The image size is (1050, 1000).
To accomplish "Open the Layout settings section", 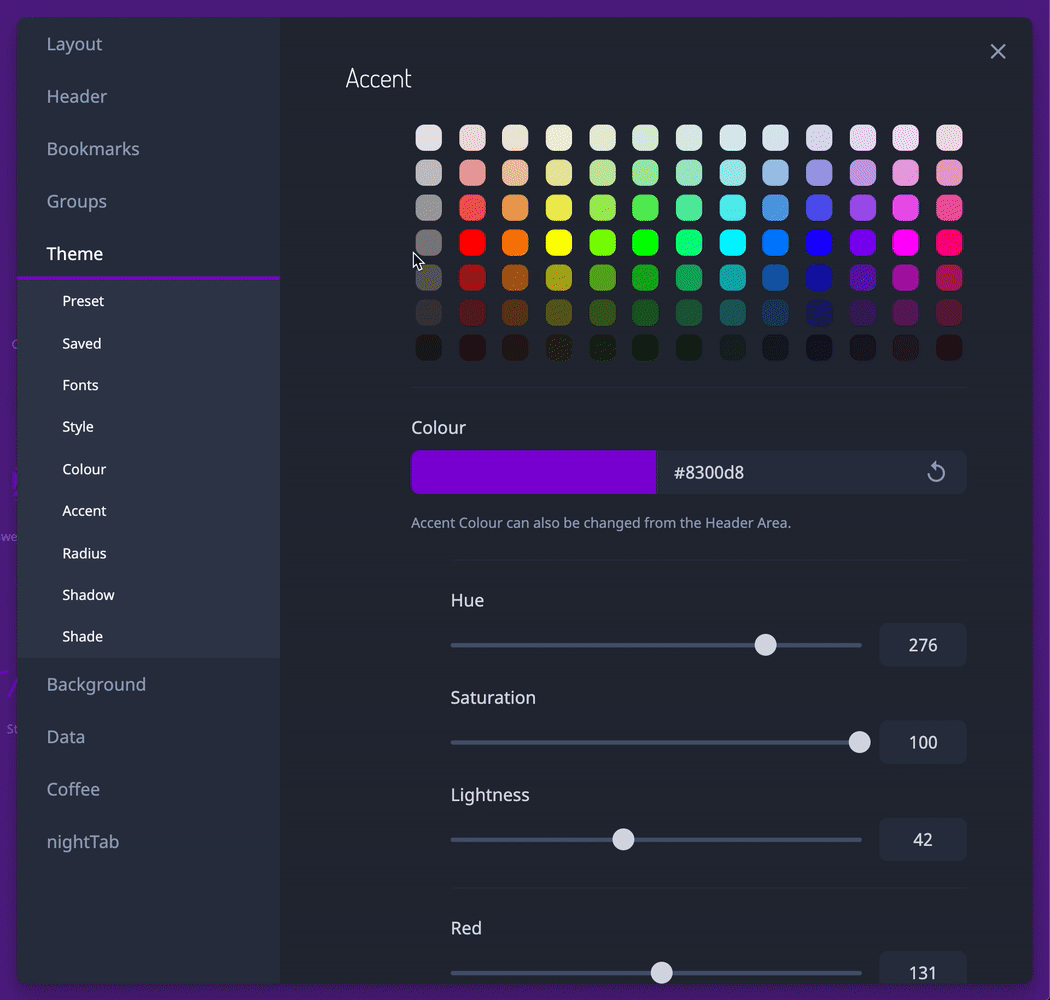I will tap(74, 44).
